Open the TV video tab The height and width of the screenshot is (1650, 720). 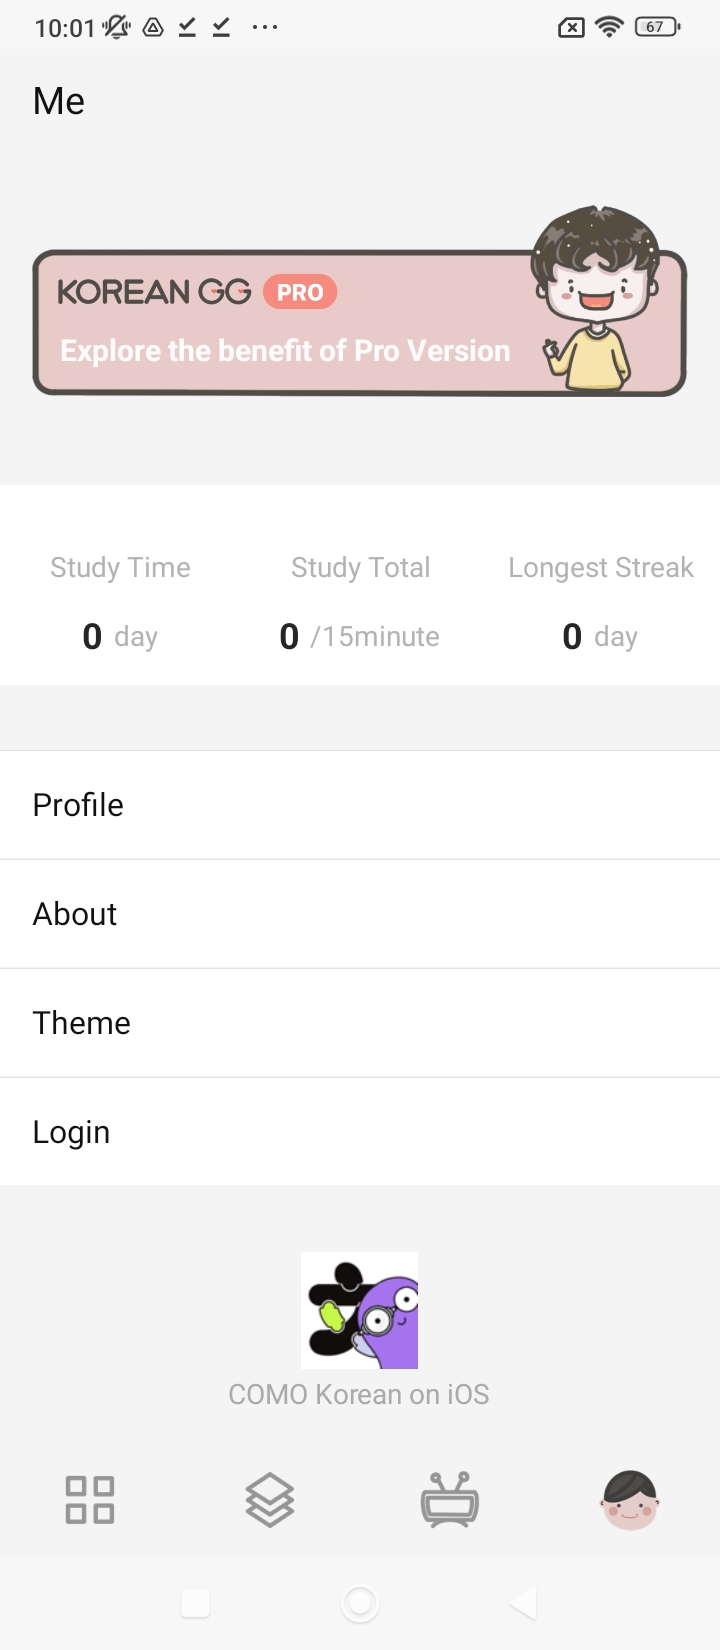click(450, 1499)
